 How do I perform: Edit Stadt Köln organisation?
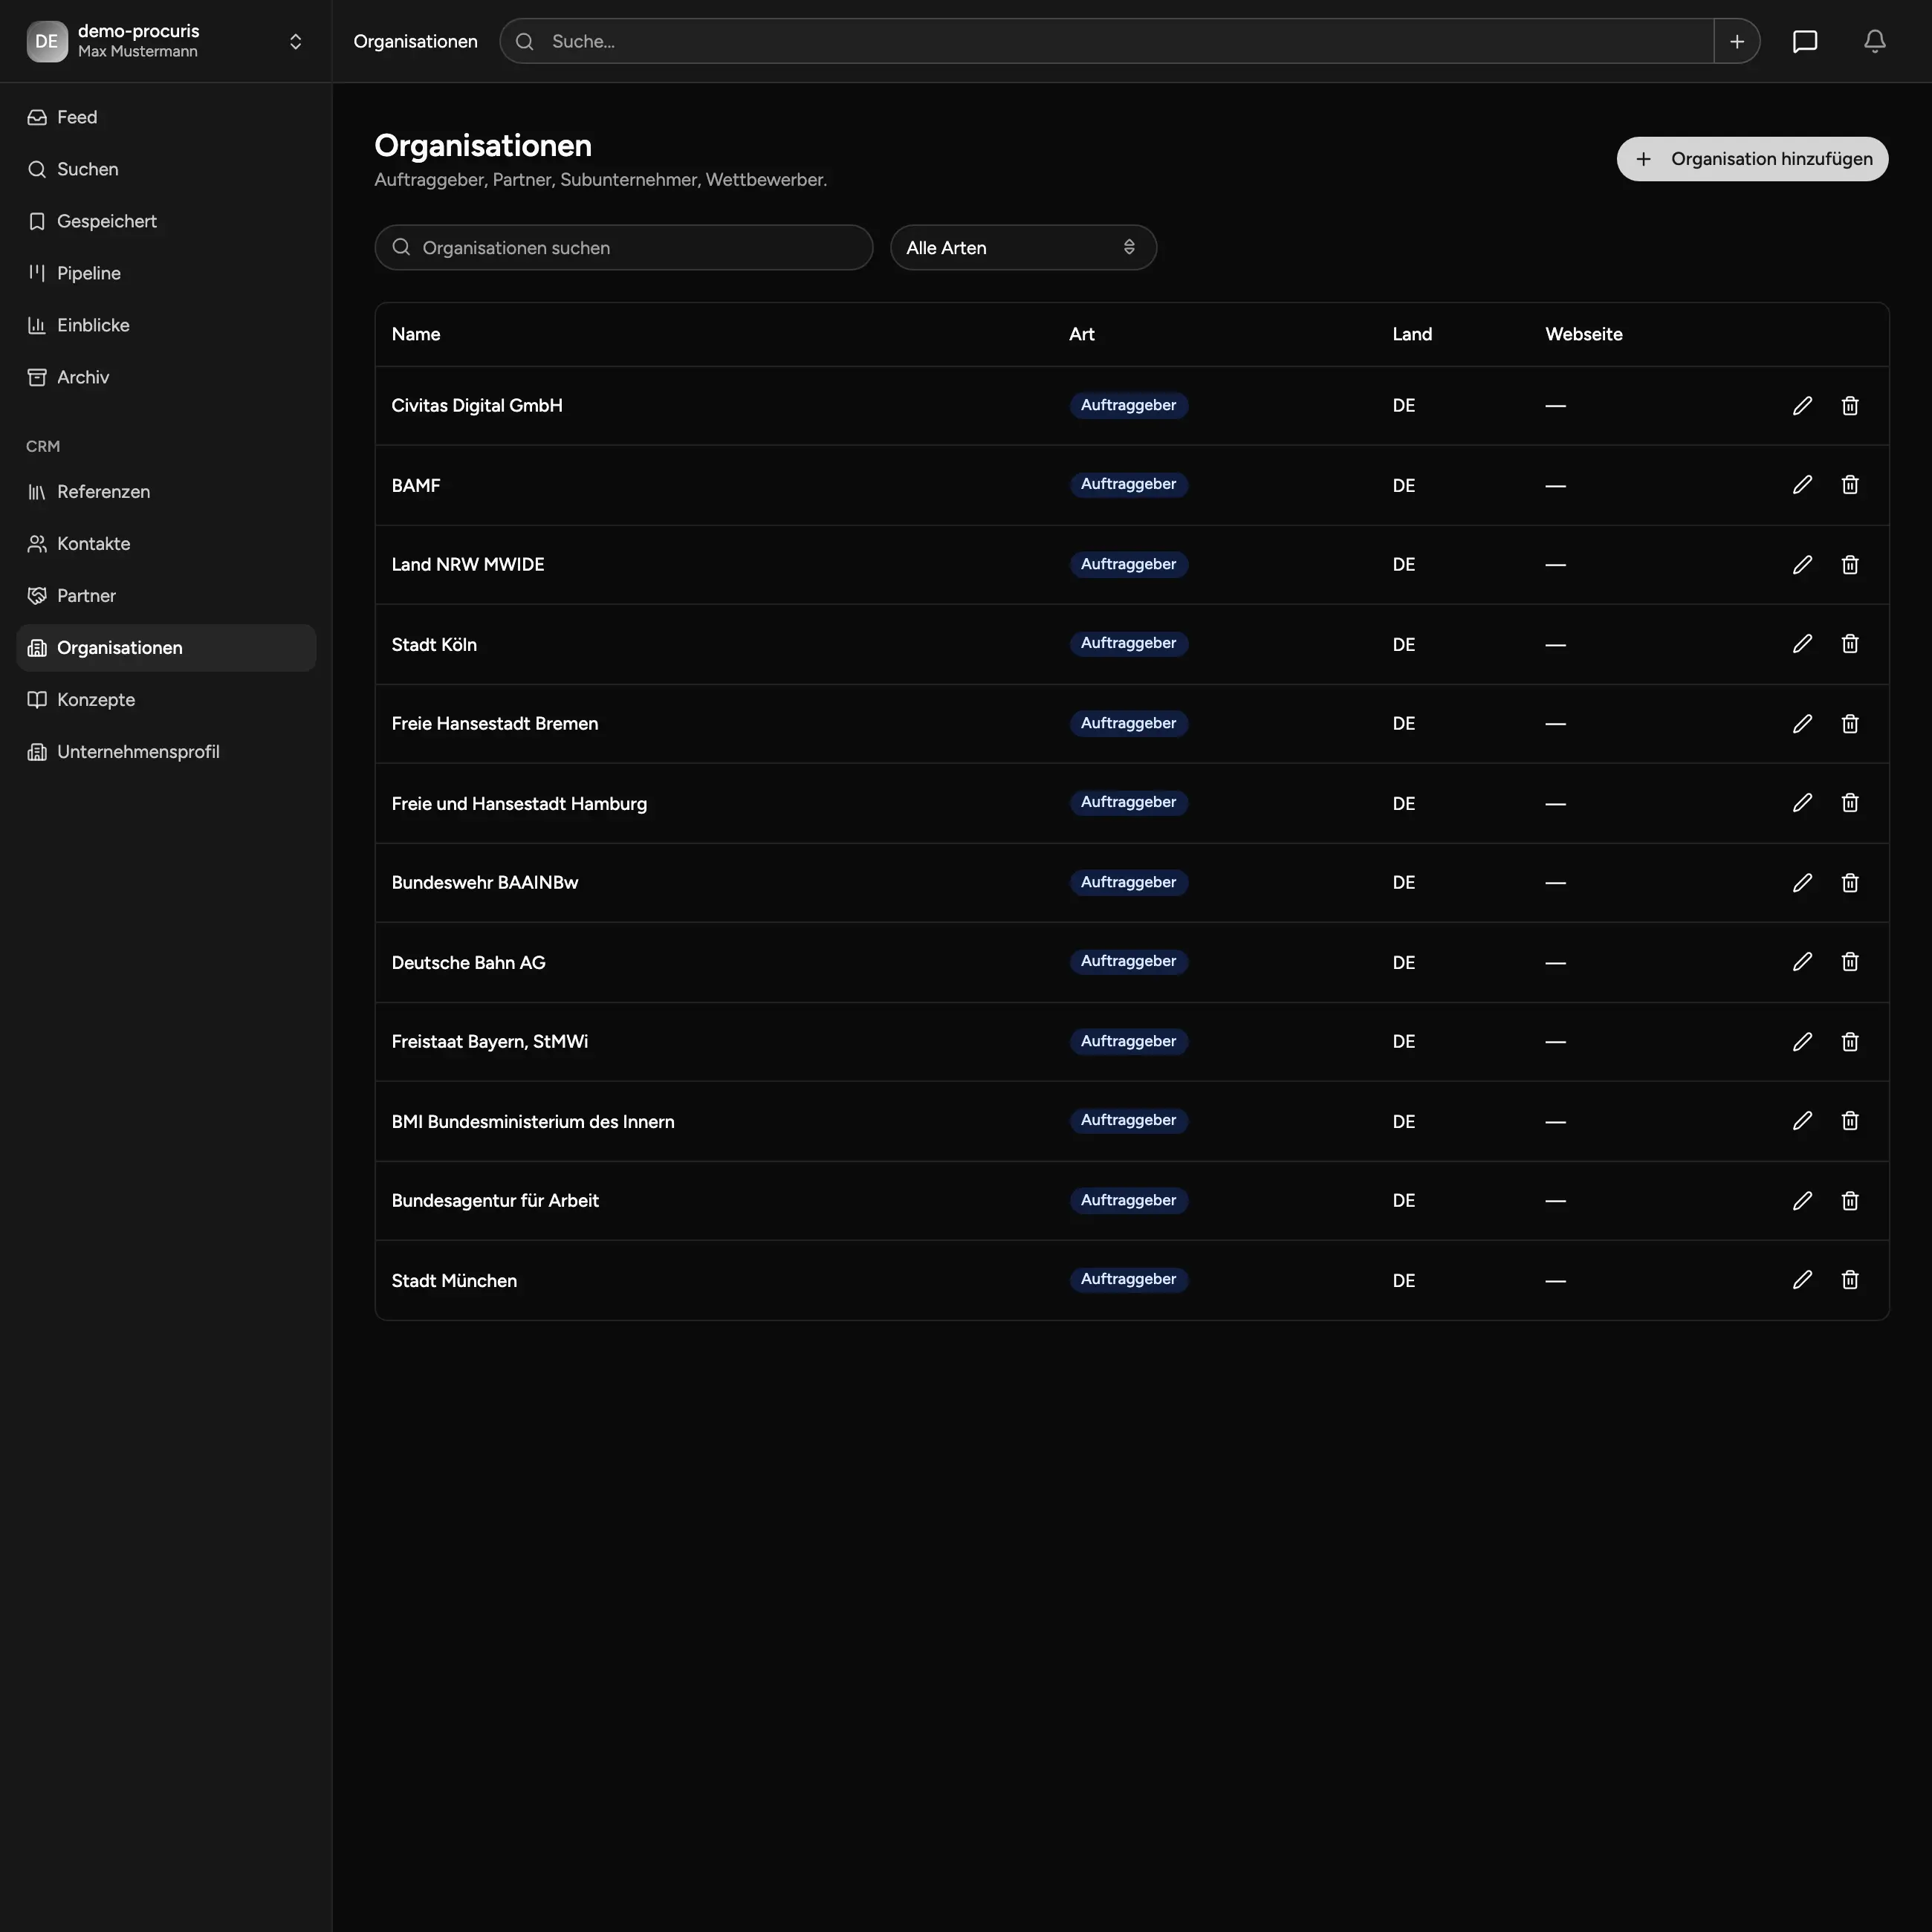[x=1802, y=644]
